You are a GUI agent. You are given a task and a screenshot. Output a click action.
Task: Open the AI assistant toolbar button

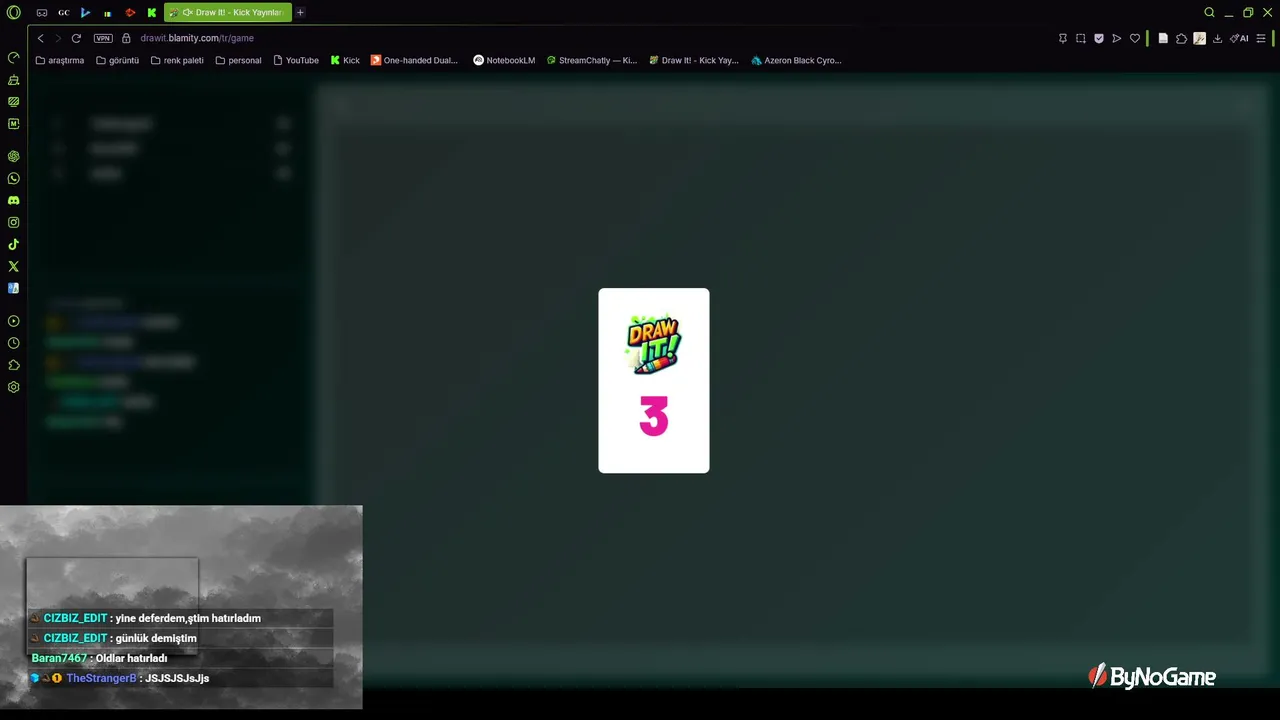point(1239,38)
